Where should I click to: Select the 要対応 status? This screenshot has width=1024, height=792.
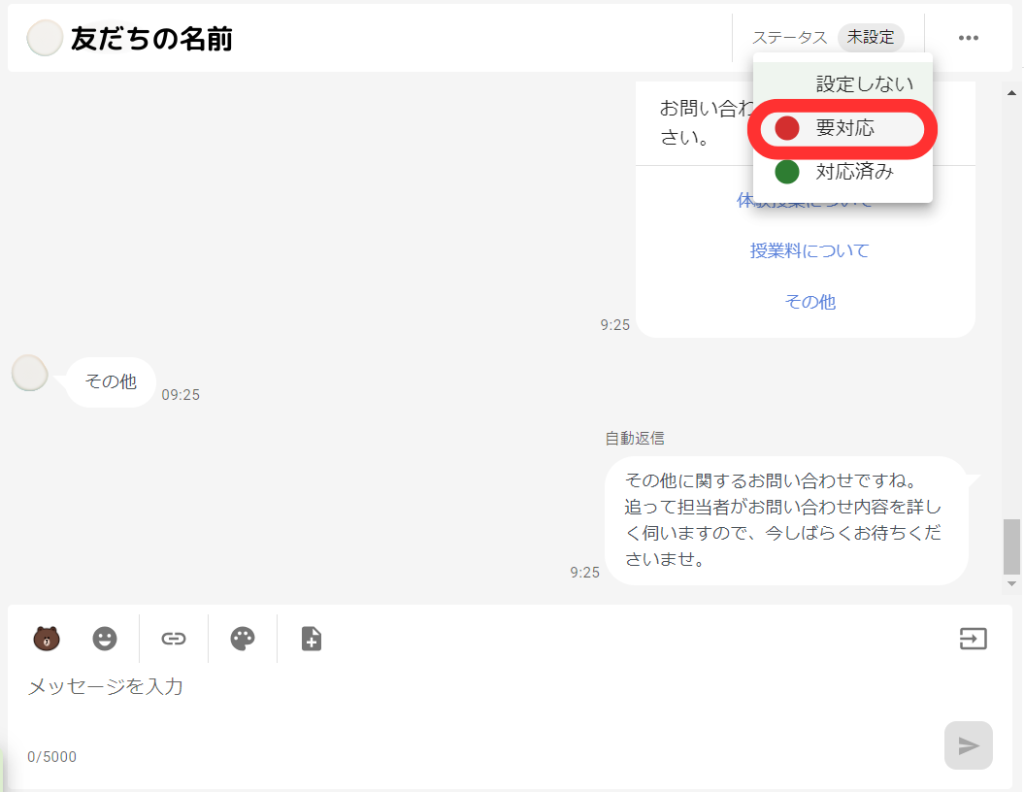tap(843, 128)
